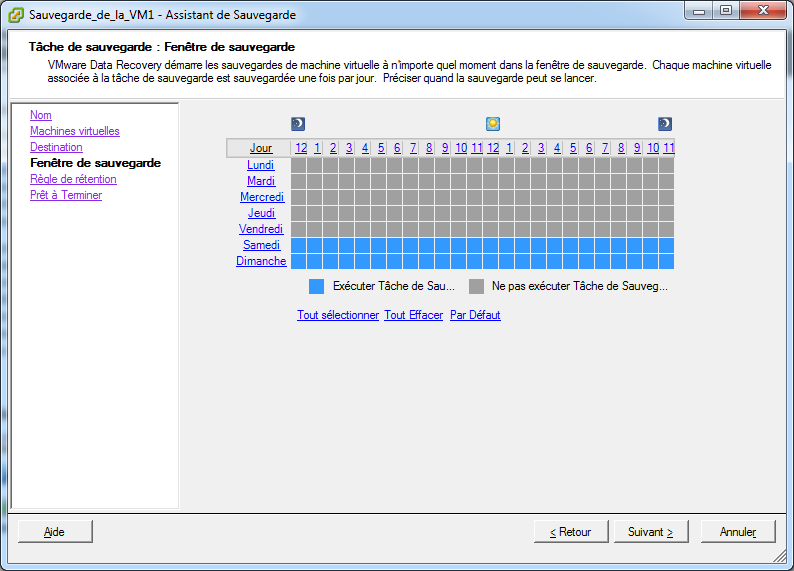
Task: Click the blue Exécuter Tâche legend swatch
Action: coord(316,287)
